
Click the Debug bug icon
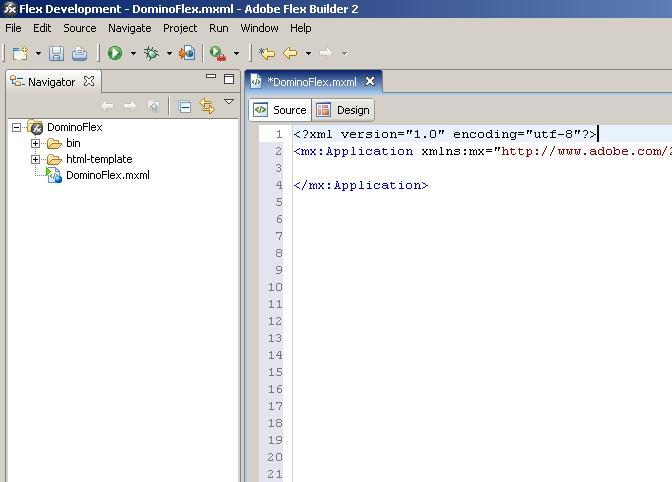151,53
